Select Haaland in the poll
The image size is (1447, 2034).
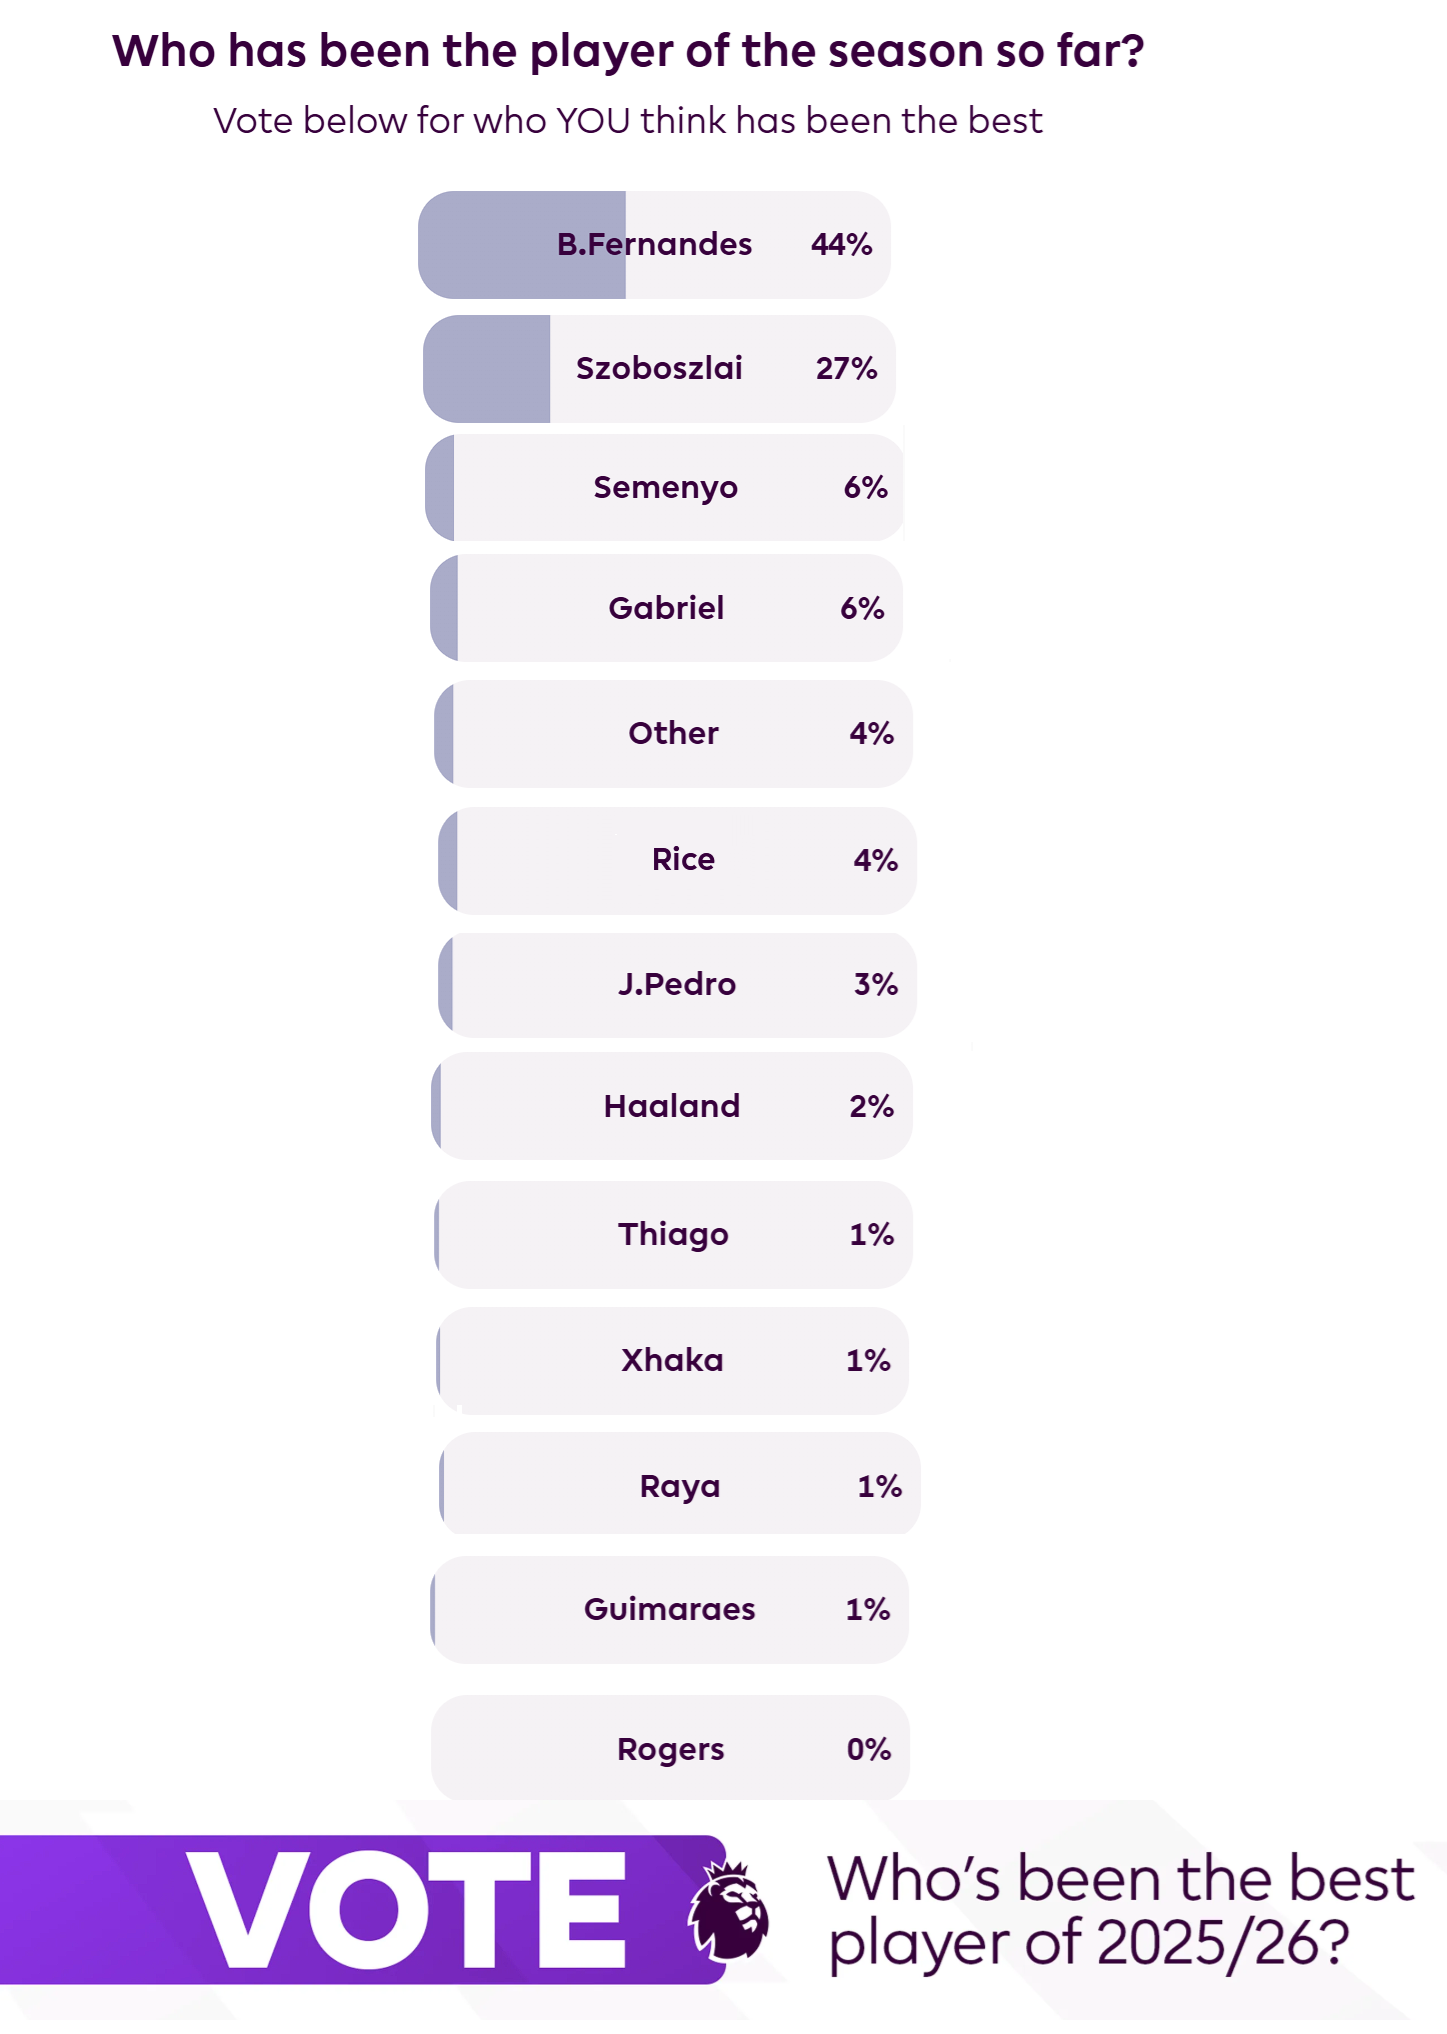(672, 1106)
